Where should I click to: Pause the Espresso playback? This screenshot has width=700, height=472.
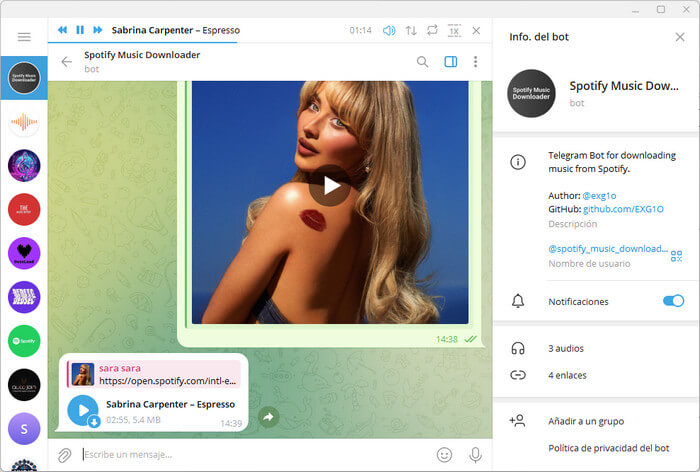pyautogui.click(x=80, y=30)
